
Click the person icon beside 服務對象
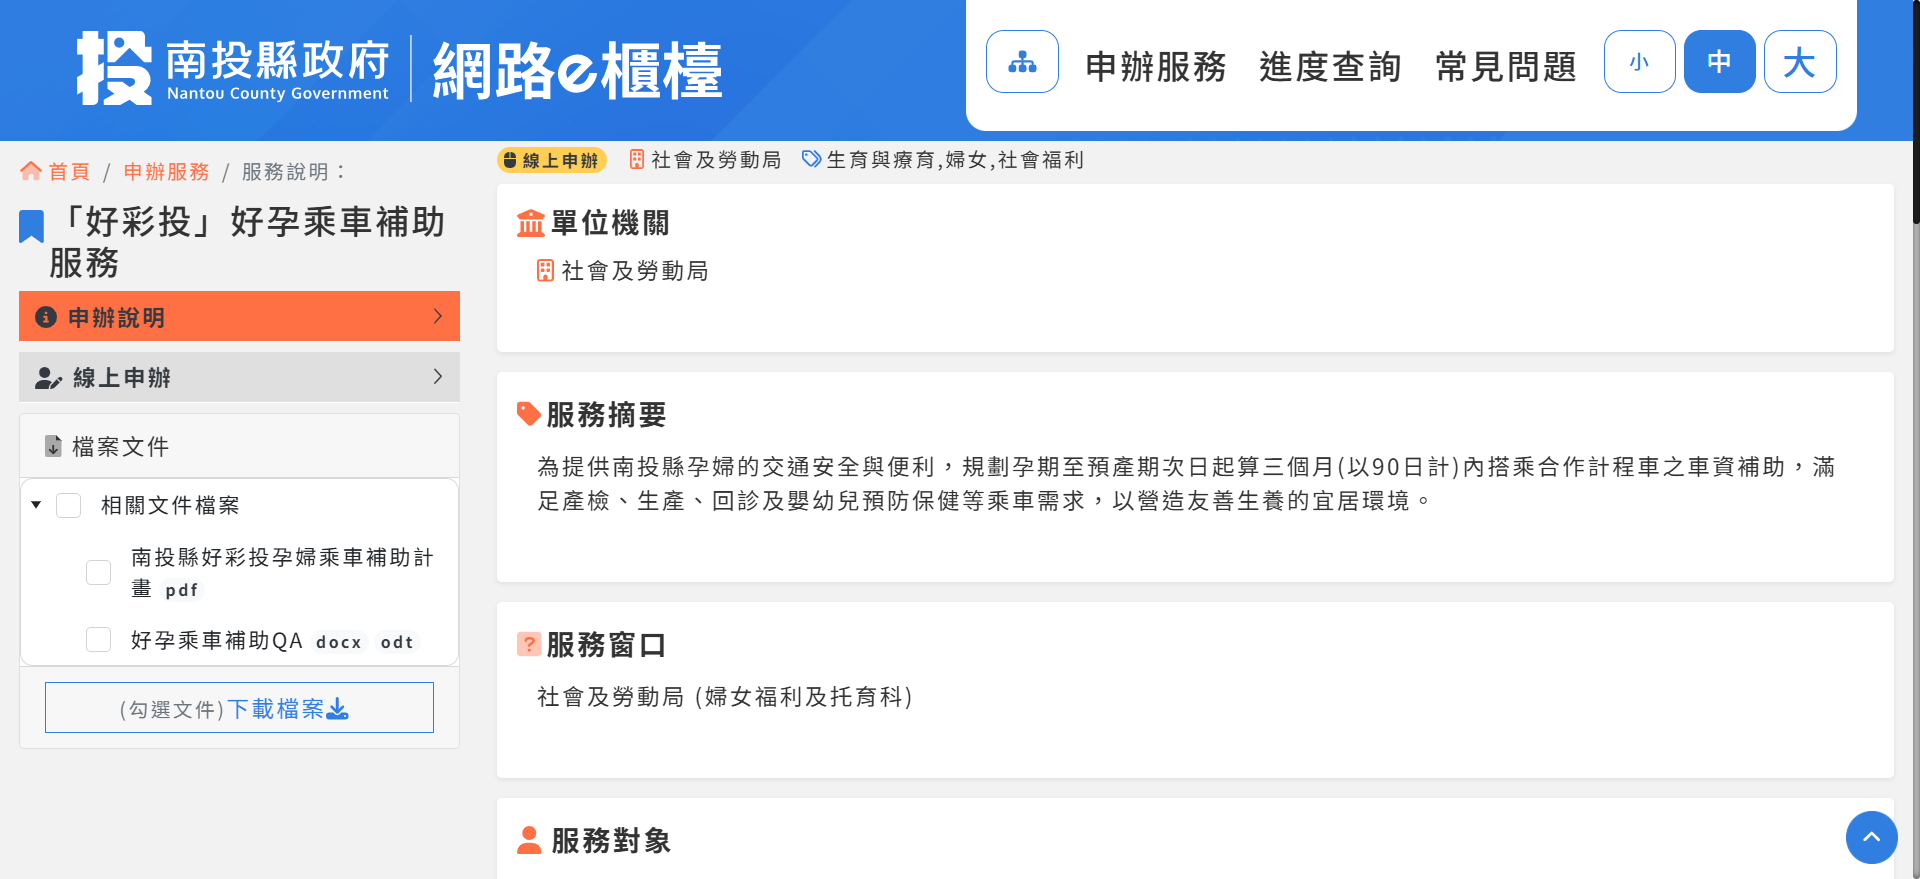[x=529, y=840]
